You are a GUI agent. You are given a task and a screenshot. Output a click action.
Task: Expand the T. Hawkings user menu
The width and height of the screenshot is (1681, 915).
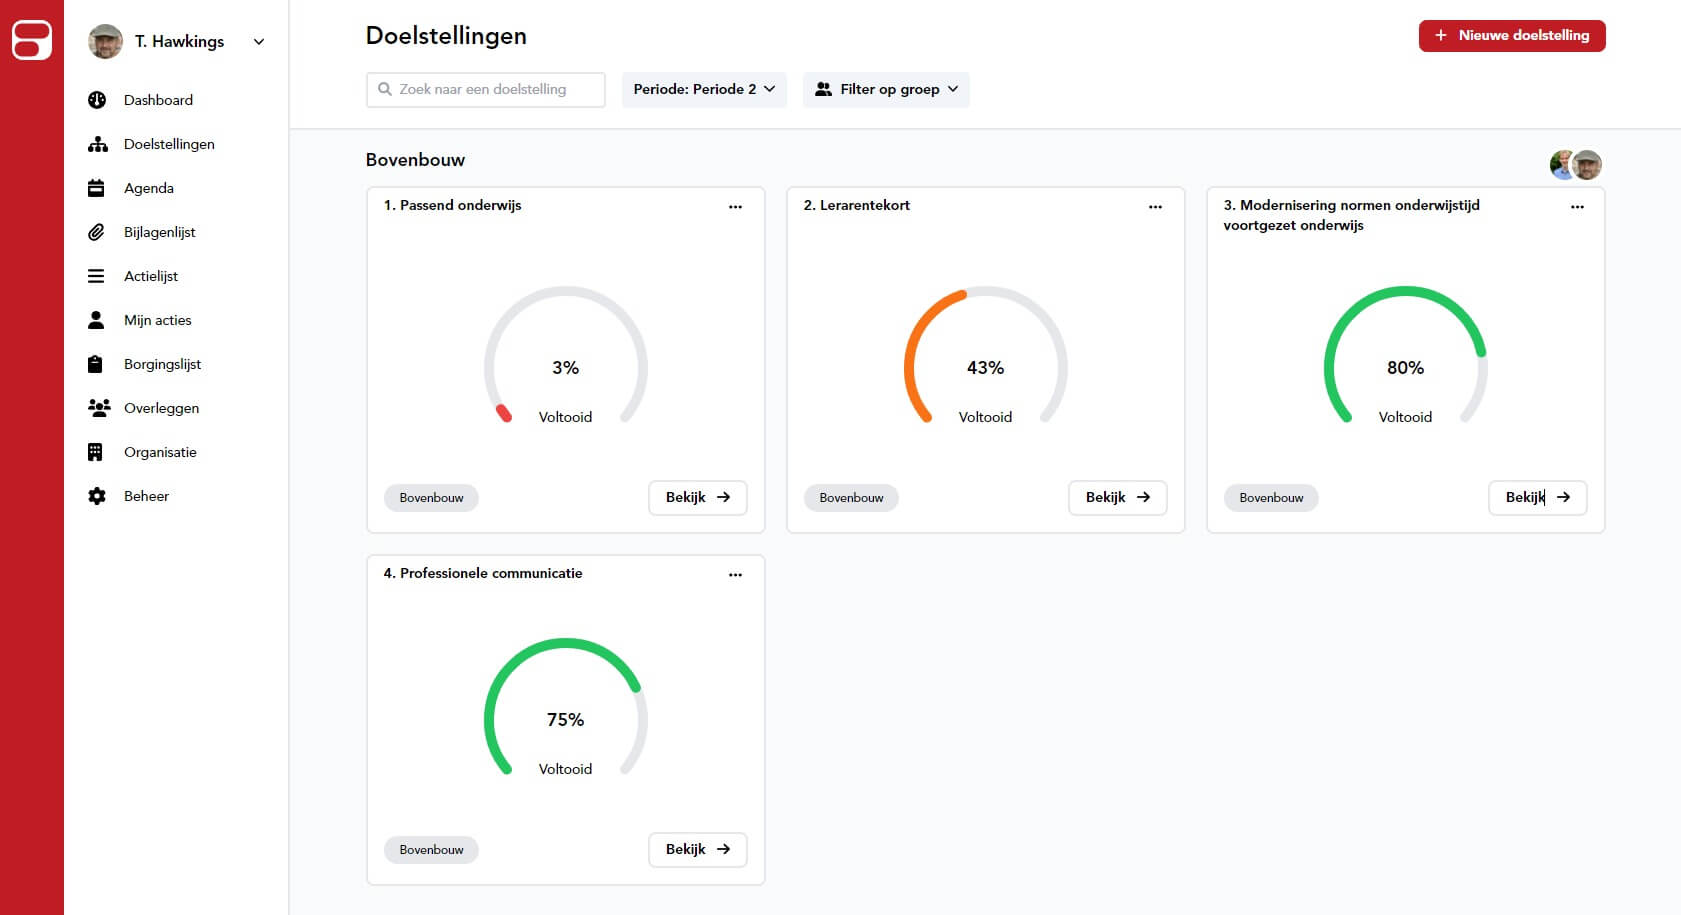259,42
